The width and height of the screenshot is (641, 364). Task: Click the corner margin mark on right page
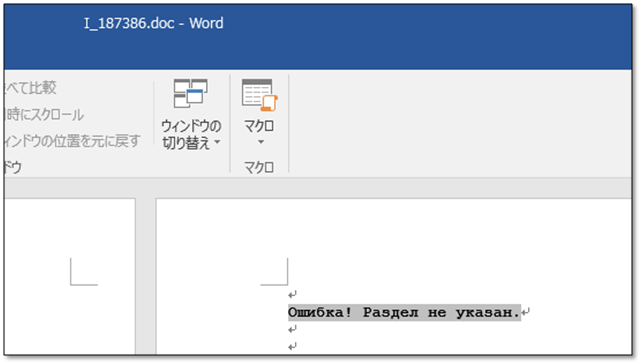[x=275, y=272]
